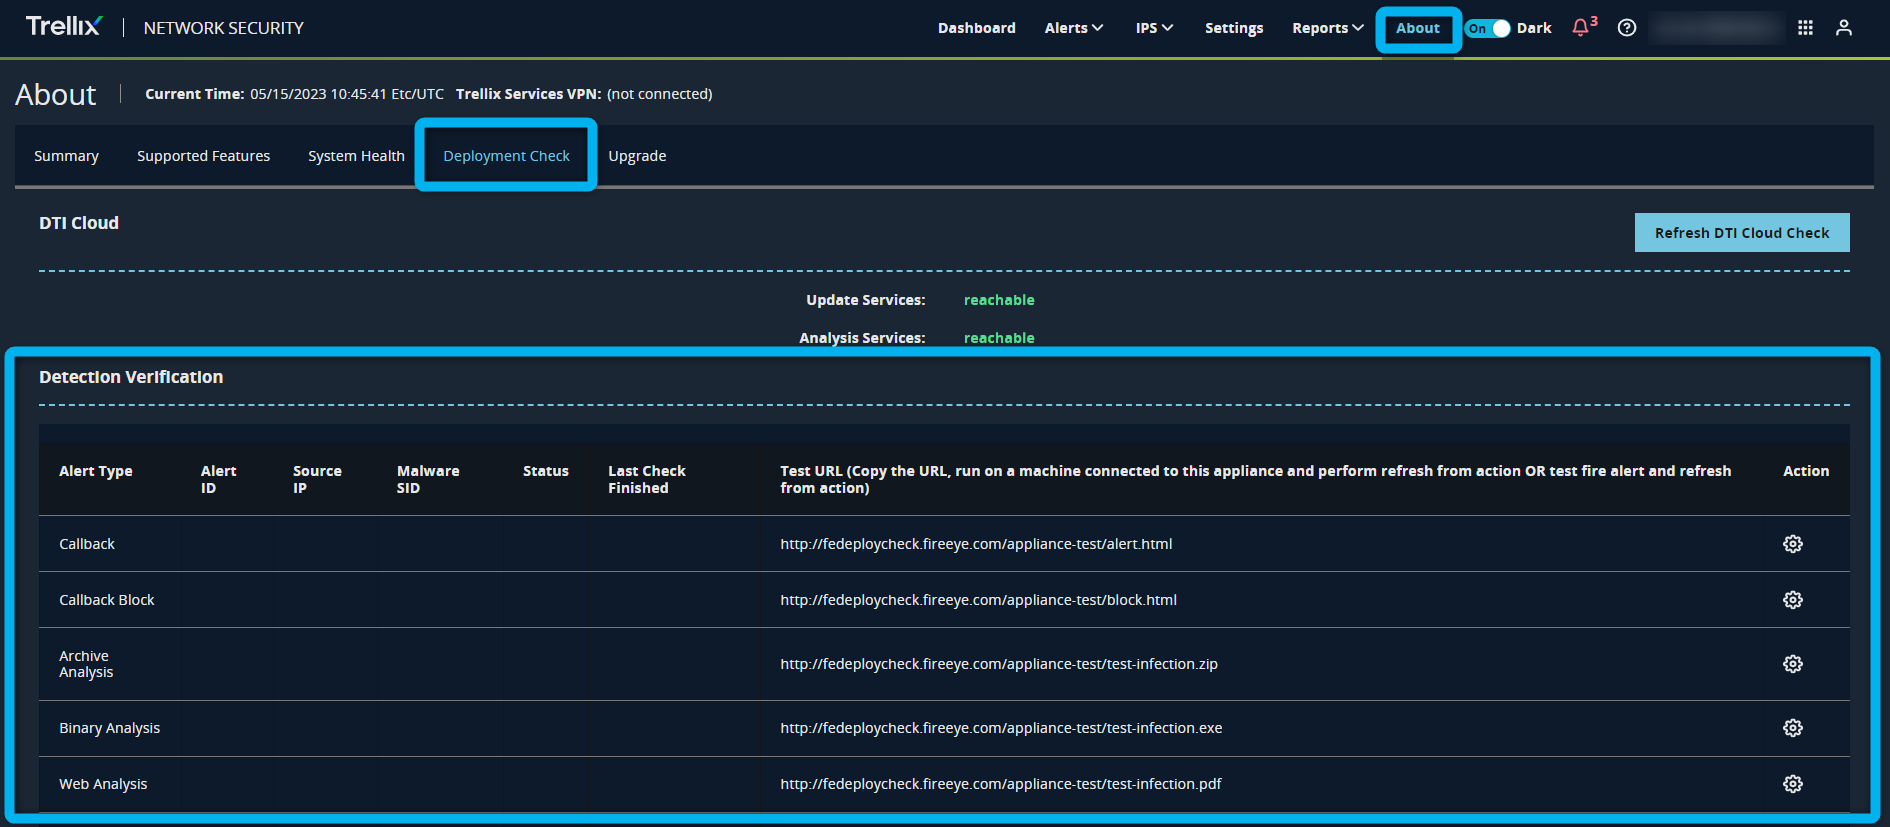The image size is (1890, 827).
Task: Expand the Alerts dropdown menu
Action: (1074, 28)
